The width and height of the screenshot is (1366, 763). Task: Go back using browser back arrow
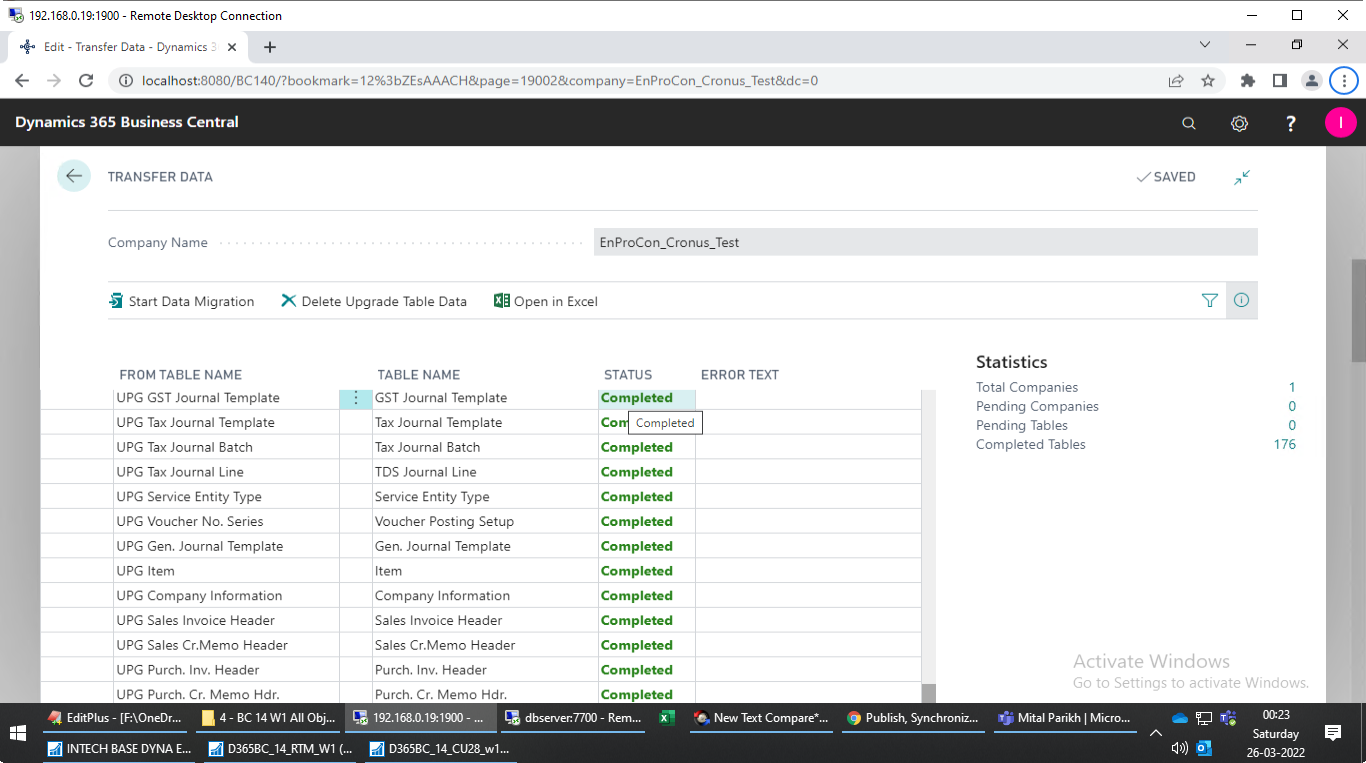23,81
